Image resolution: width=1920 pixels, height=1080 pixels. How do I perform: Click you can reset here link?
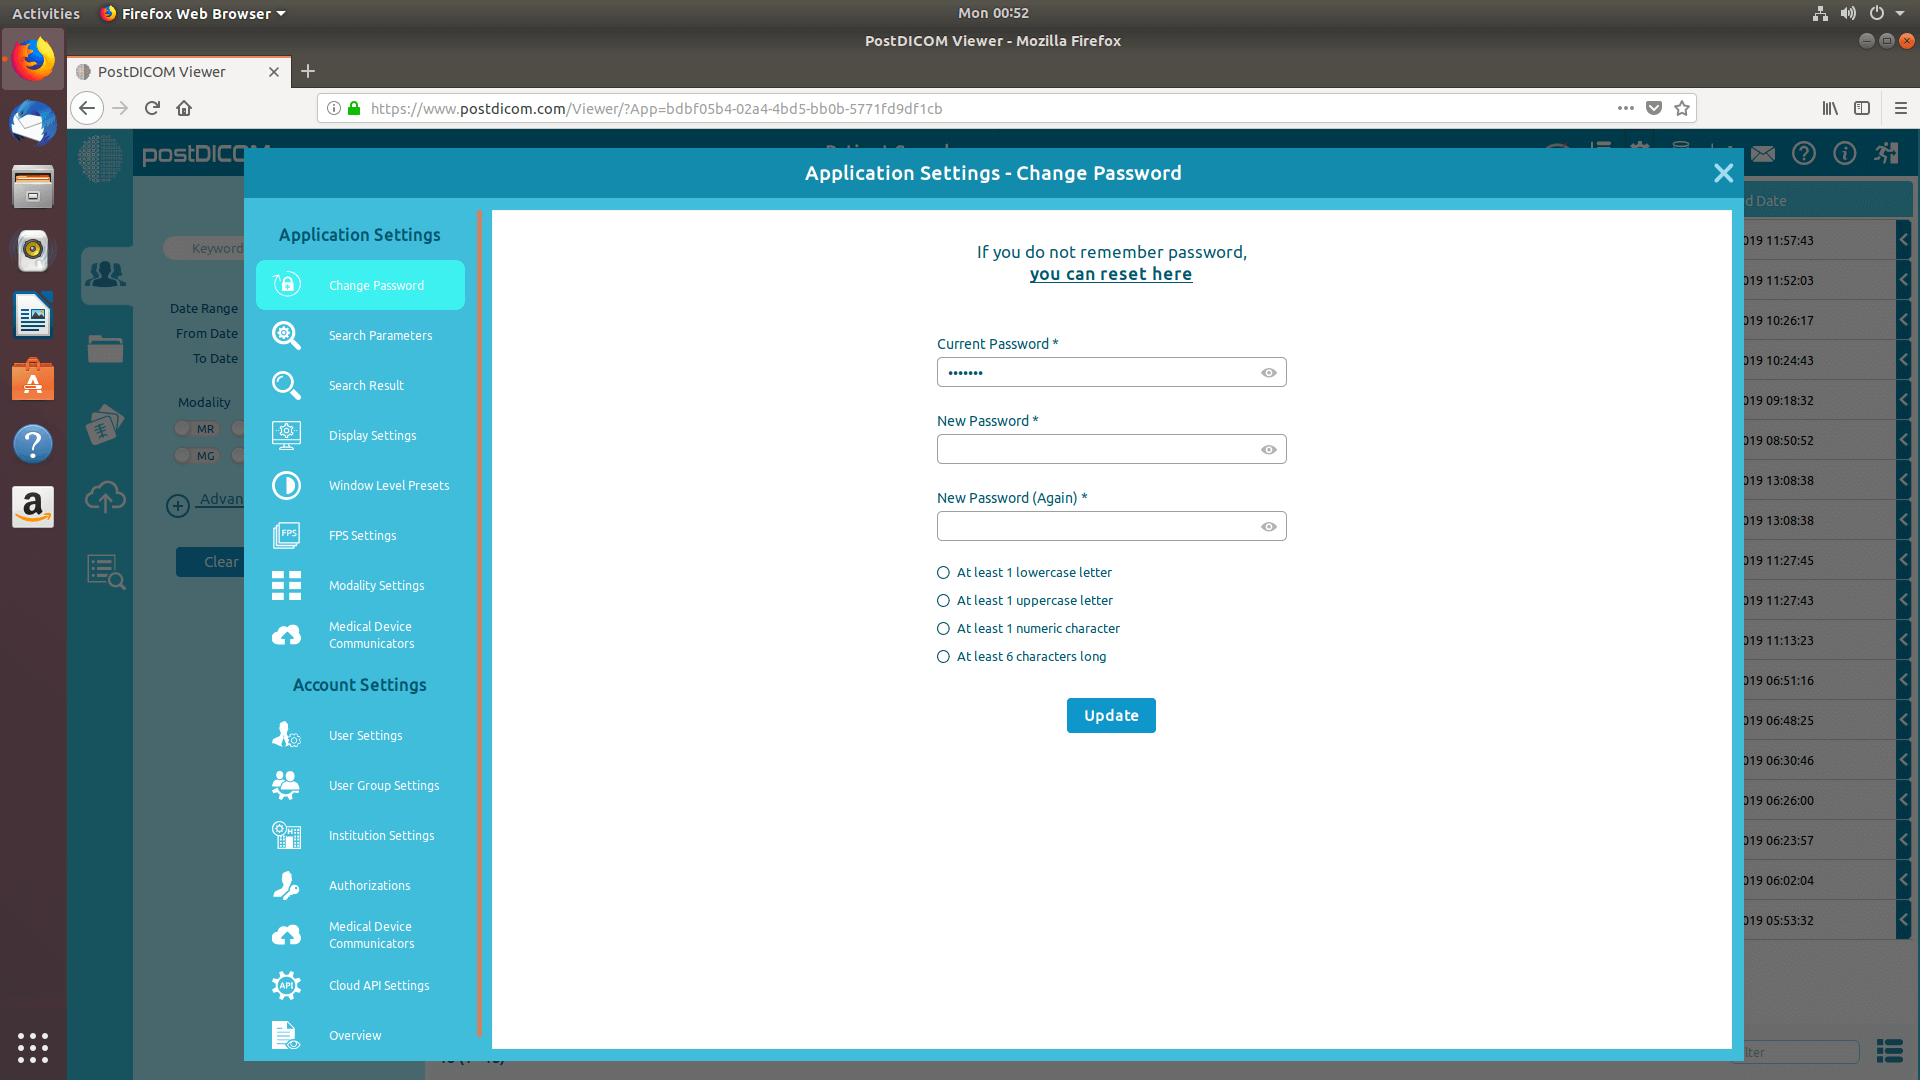(x=1110, y=273)
